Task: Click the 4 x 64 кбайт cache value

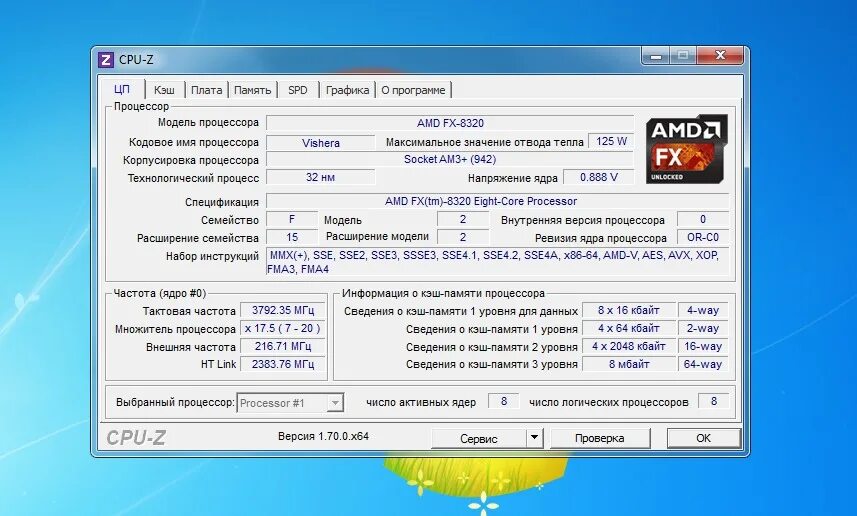Action: (x=629, y=329)
